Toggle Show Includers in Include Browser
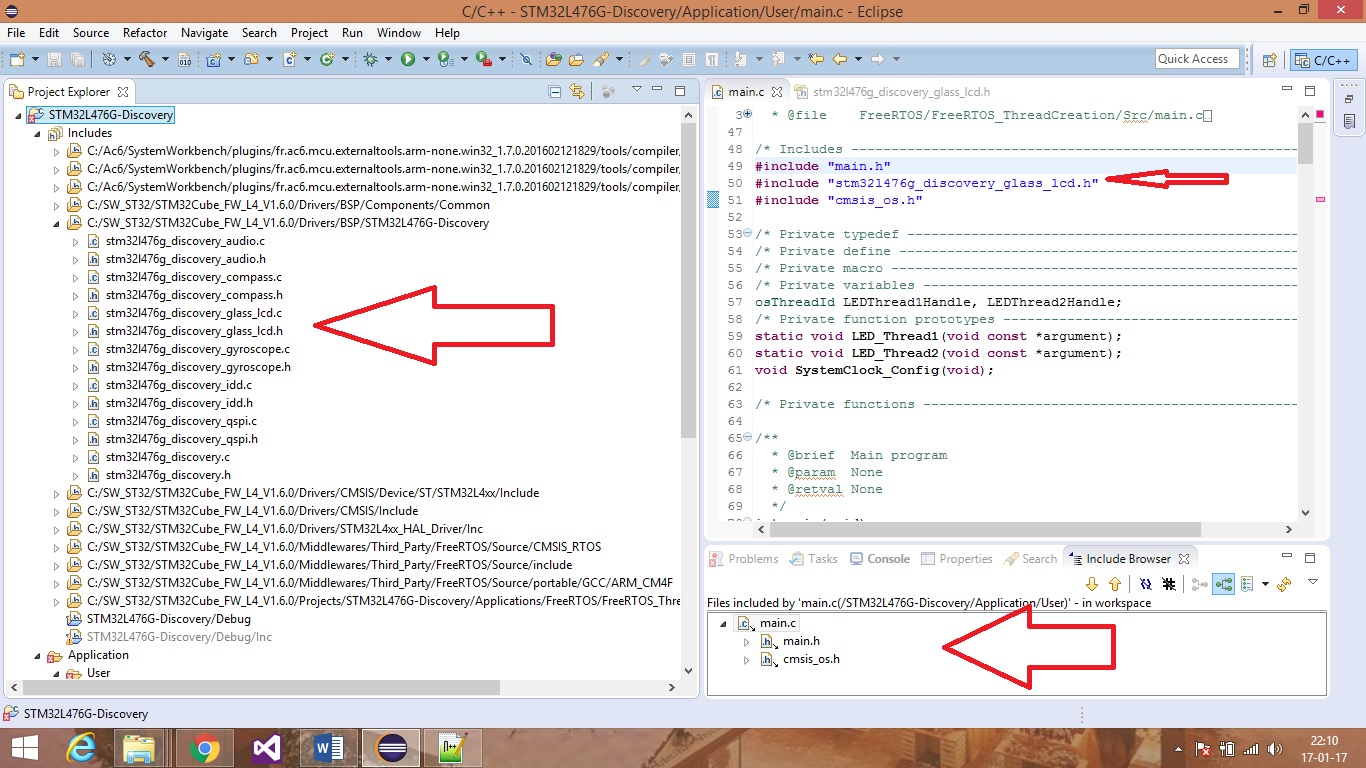This screenshot has height=768, width=1366. point(1199,584)
